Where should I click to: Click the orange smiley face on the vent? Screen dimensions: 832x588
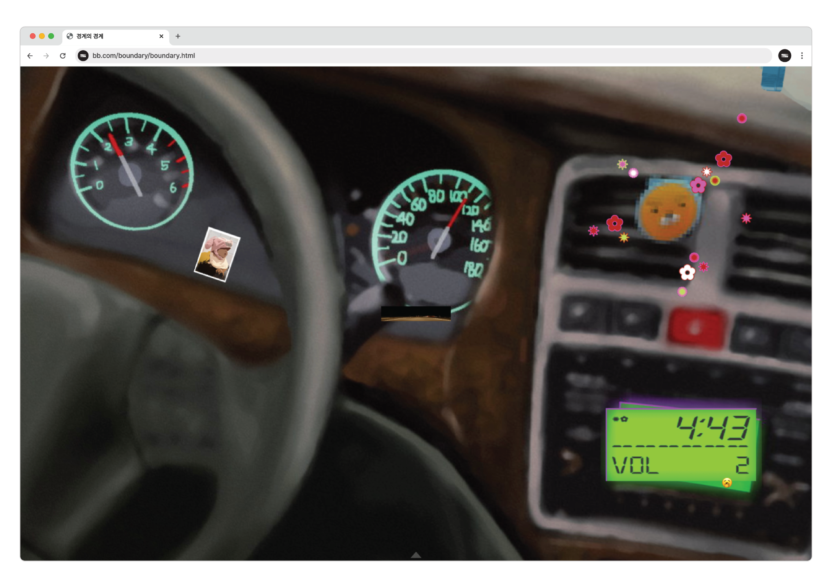tap(668, 211)
